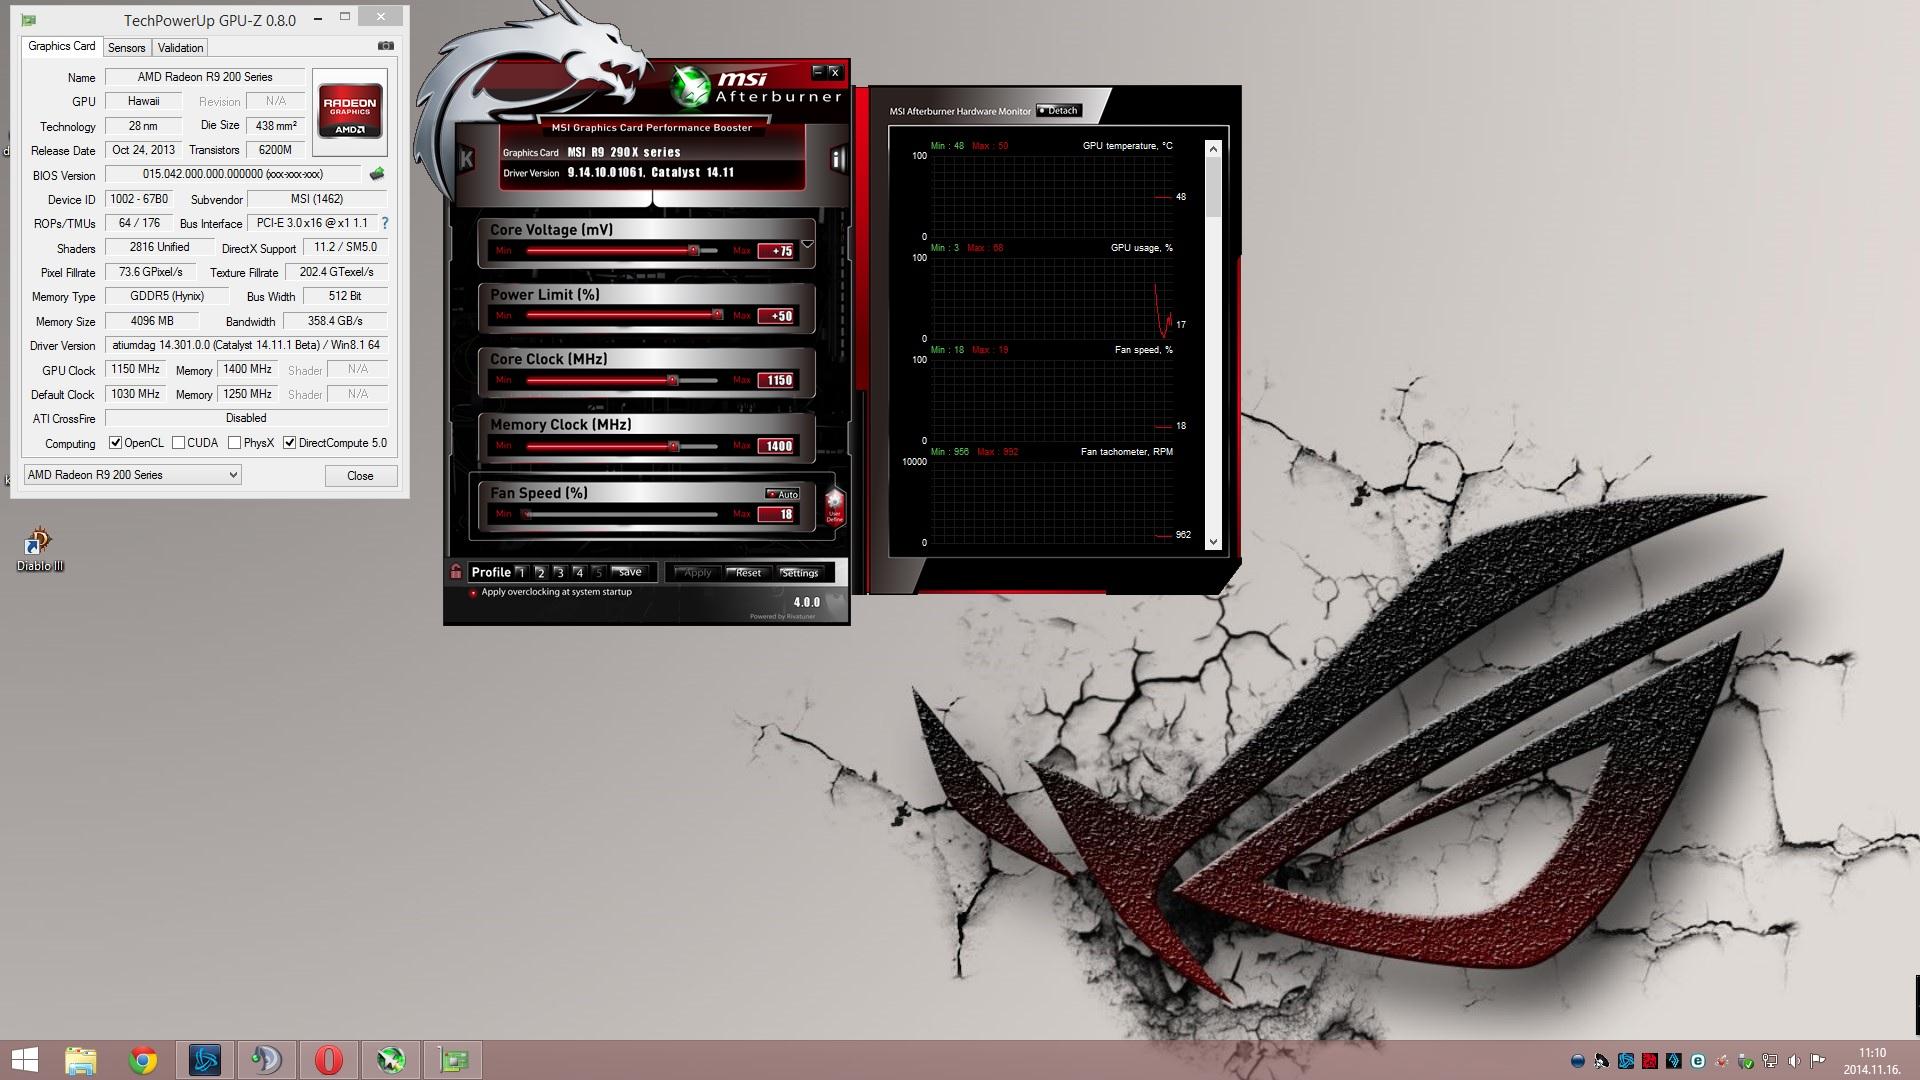Select Afterburner profile 4

pyautogui.click(x=578, y=572)
